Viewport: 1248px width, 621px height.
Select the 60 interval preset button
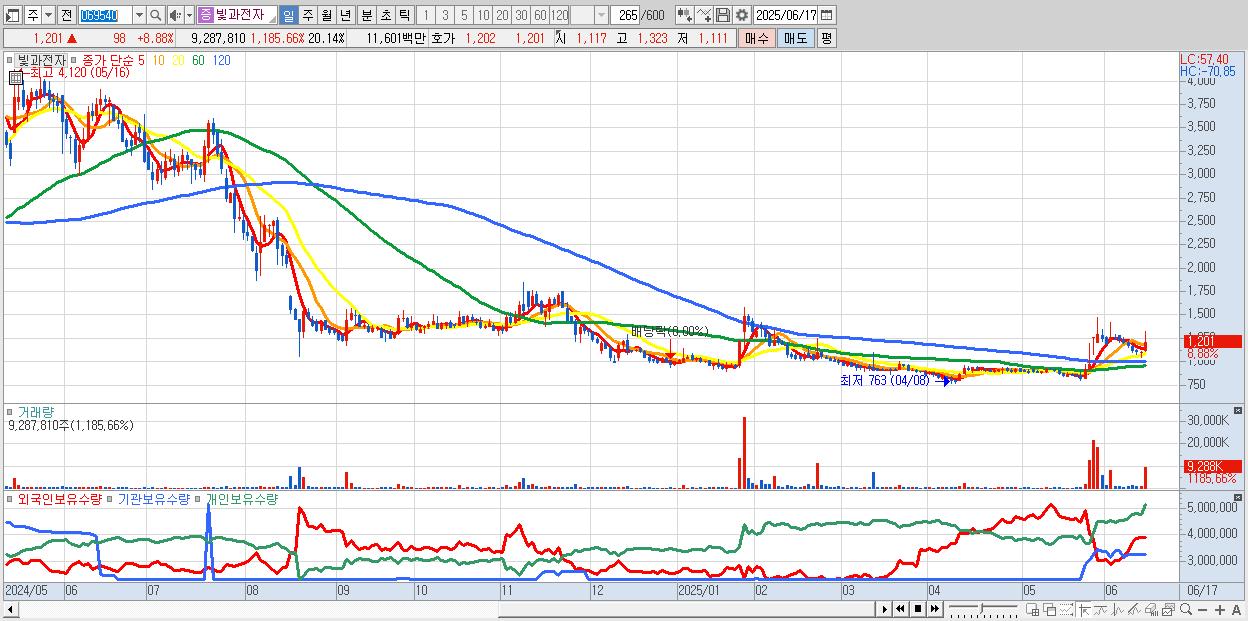(540, 15)
